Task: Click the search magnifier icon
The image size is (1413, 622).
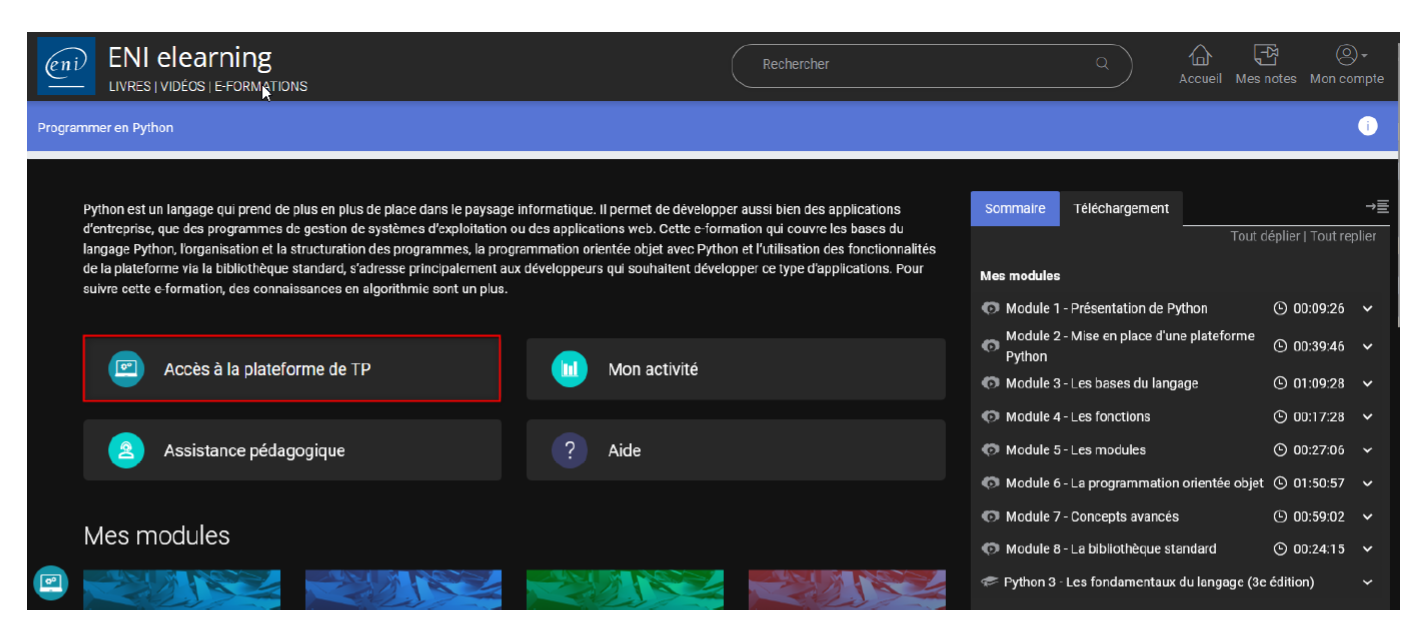Action: click(x=1102, y=64)
